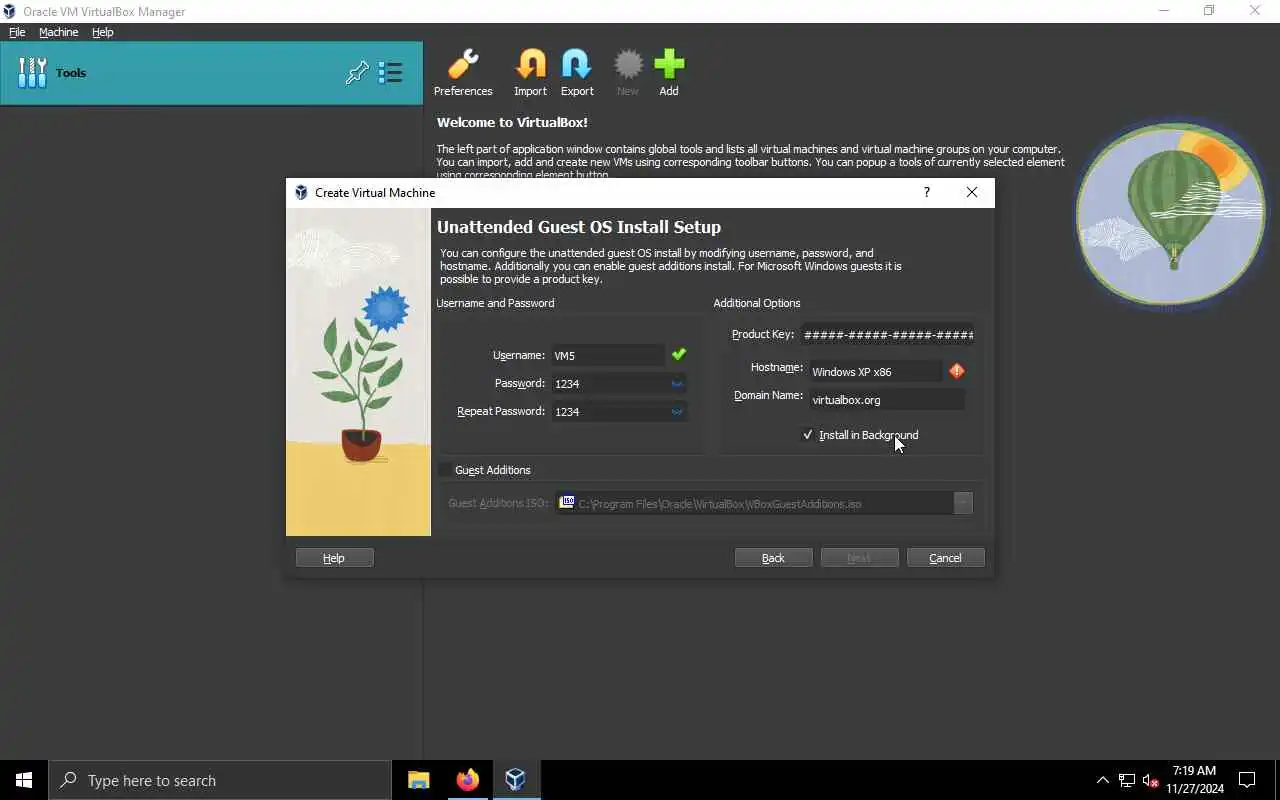Click the Product Key field

point(888,335)
